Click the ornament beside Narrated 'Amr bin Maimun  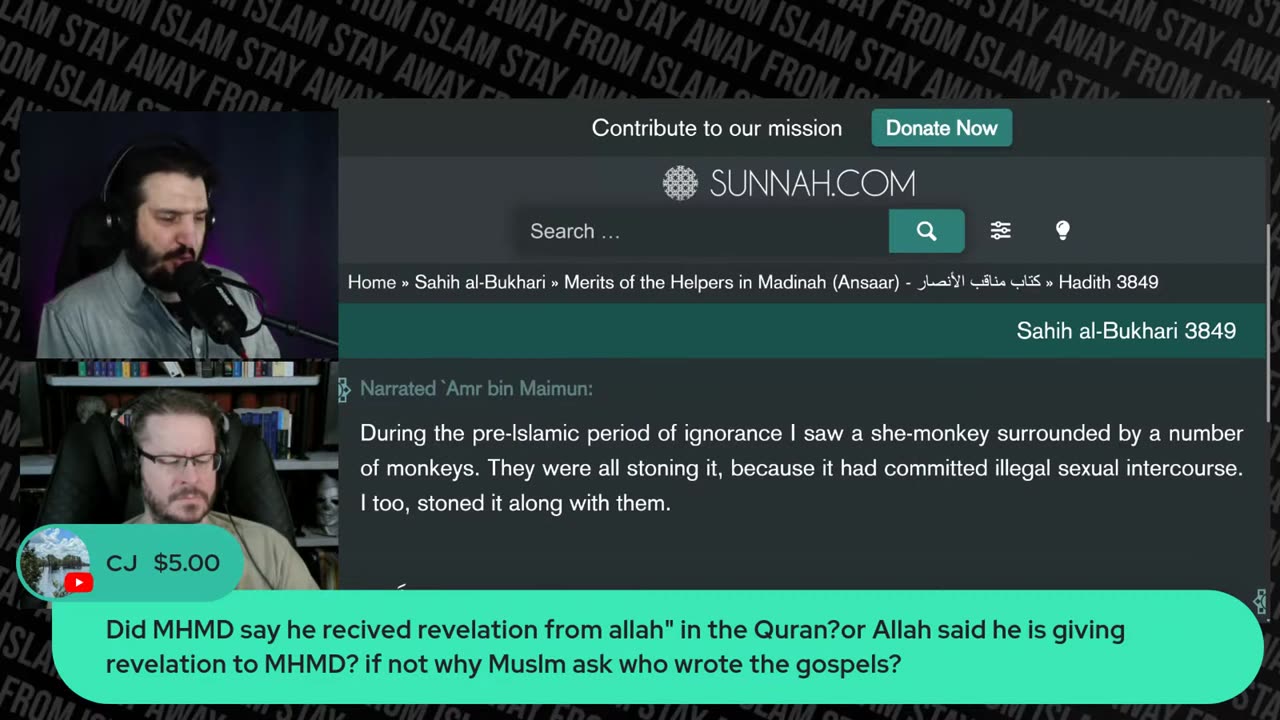(344, 389)
